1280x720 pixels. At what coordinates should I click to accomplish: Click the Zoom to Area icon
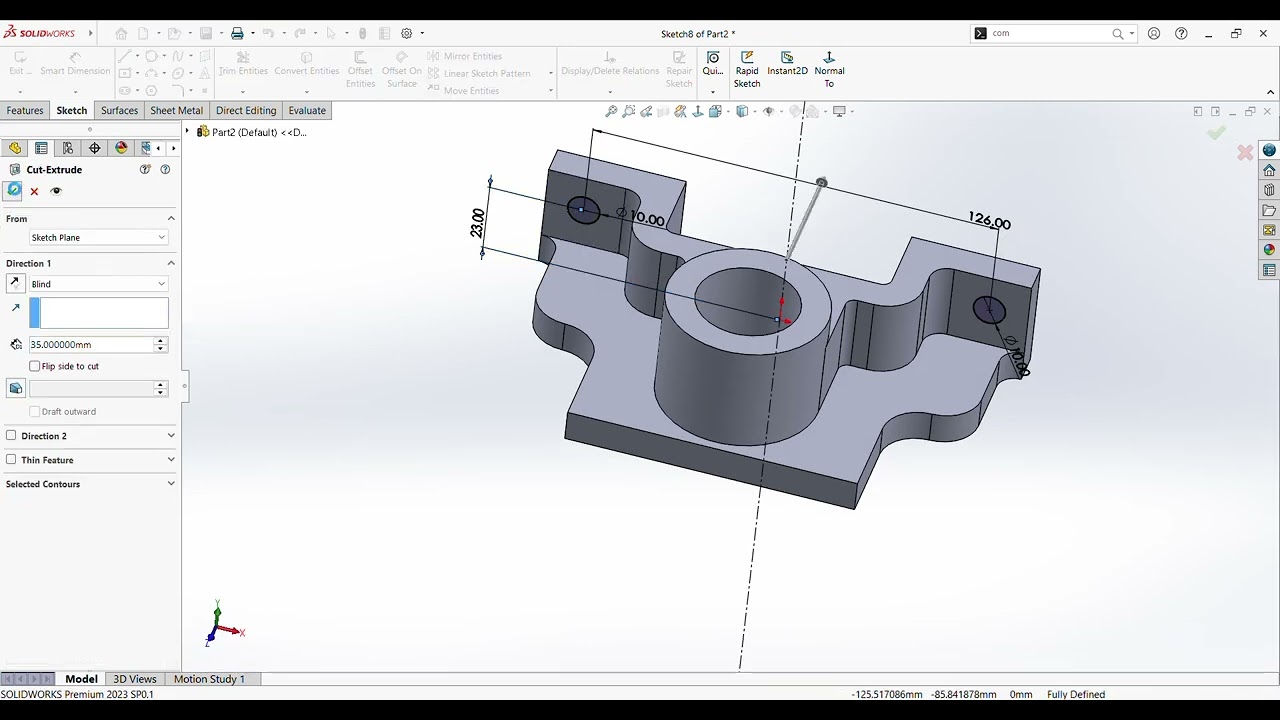[x=629, y=111]
